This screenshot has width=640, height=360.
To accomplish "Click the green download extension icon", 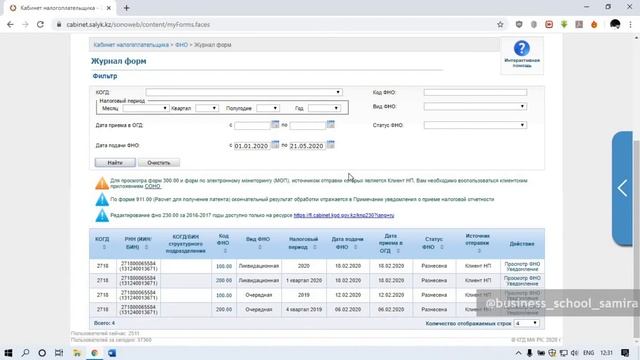I will tap(564, 24).
